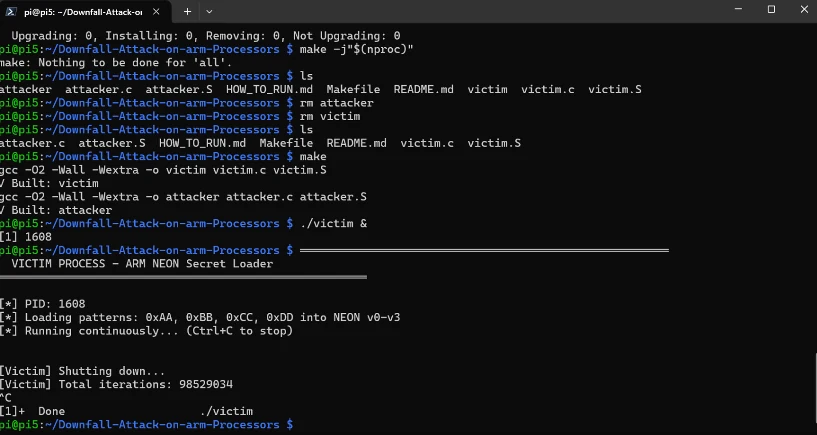
Task: Click the gcc line compiling victim.c
Action: pyautogui.click(x=163, y=170)
